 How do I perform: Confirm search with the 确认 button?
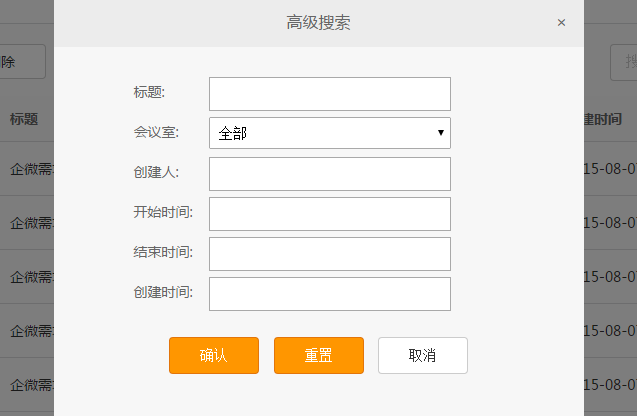214,355
